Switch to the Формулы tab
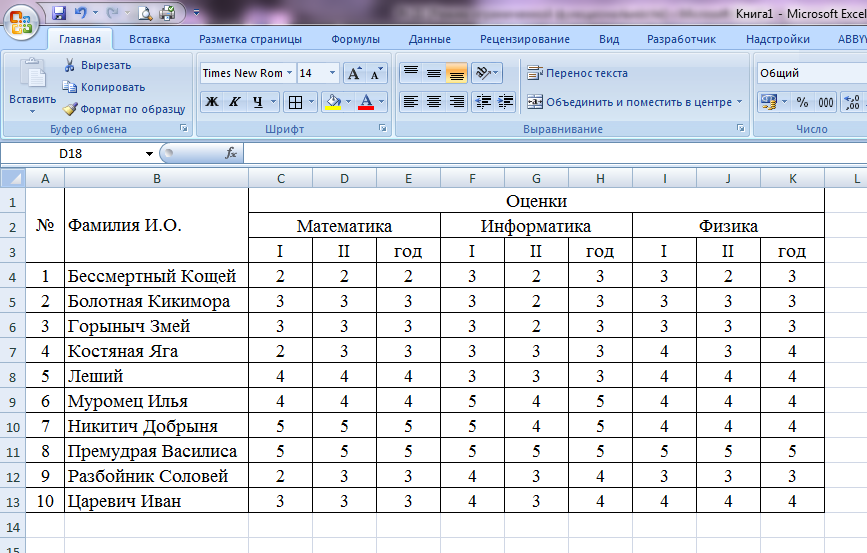 pos(355,39)
